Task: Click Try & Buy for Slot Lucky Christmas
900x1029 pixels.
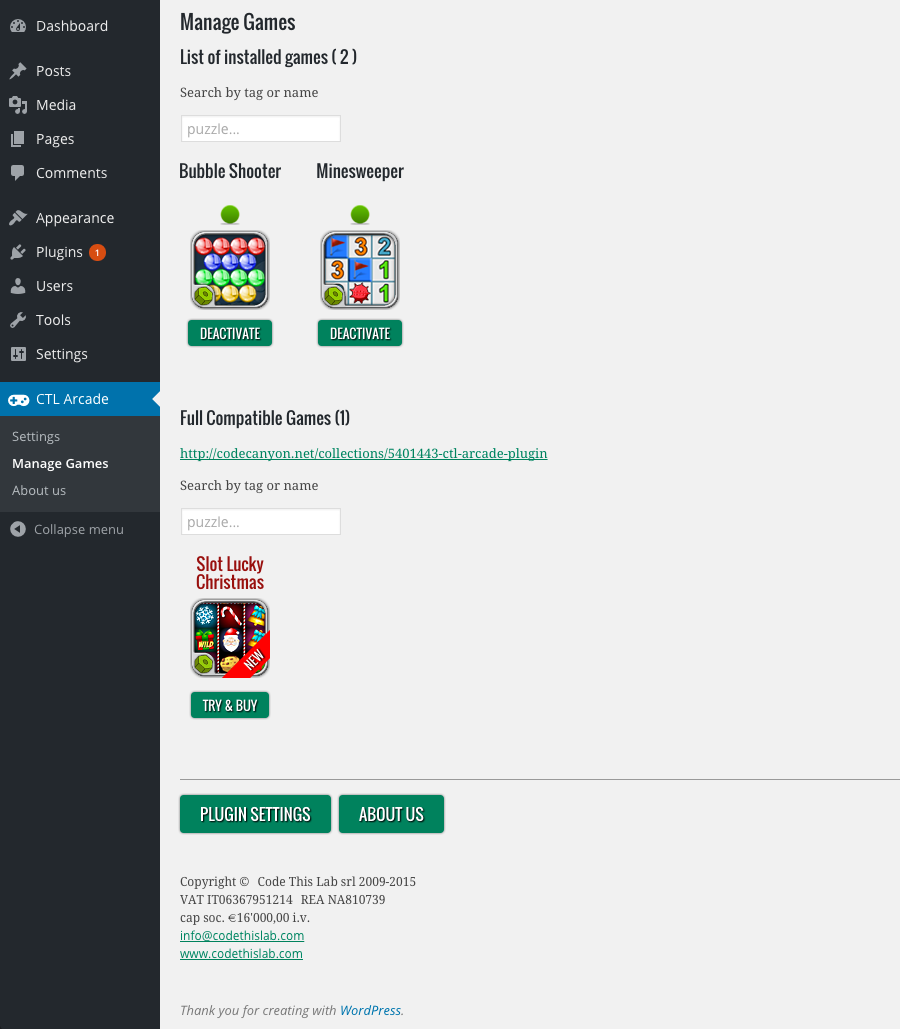Action: [230, 705]
